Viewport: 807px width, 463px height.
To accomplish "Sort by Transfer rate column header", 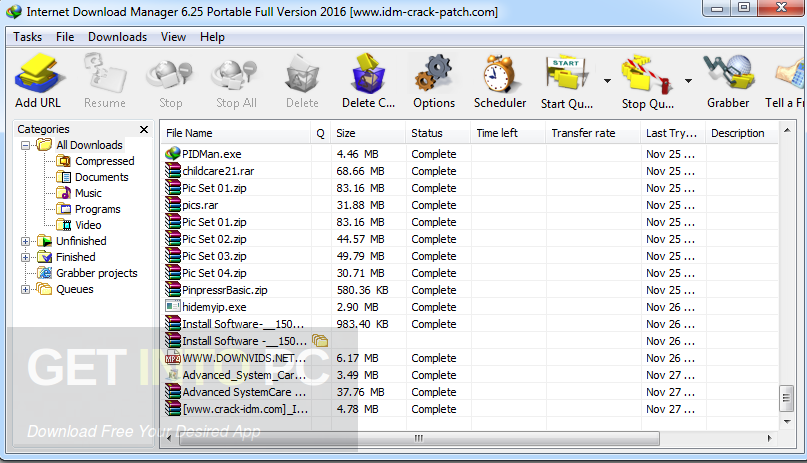I will pyautogui.click(x=593, y=133).
